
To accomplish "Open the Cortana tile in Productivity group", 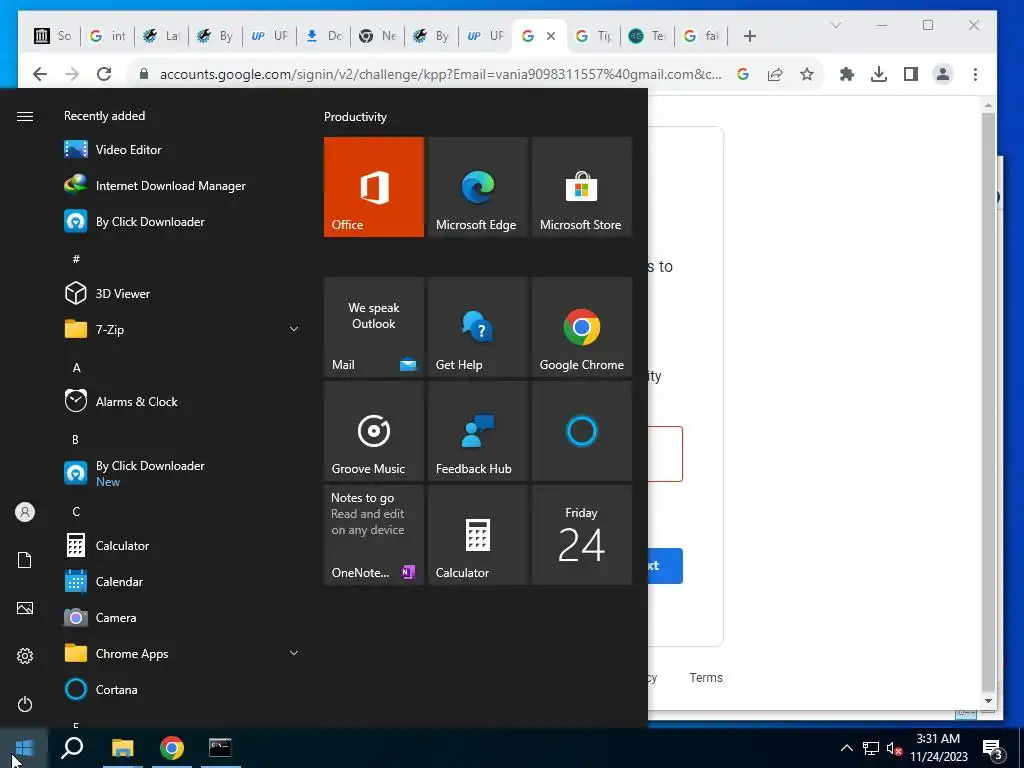I will [582, 431].
